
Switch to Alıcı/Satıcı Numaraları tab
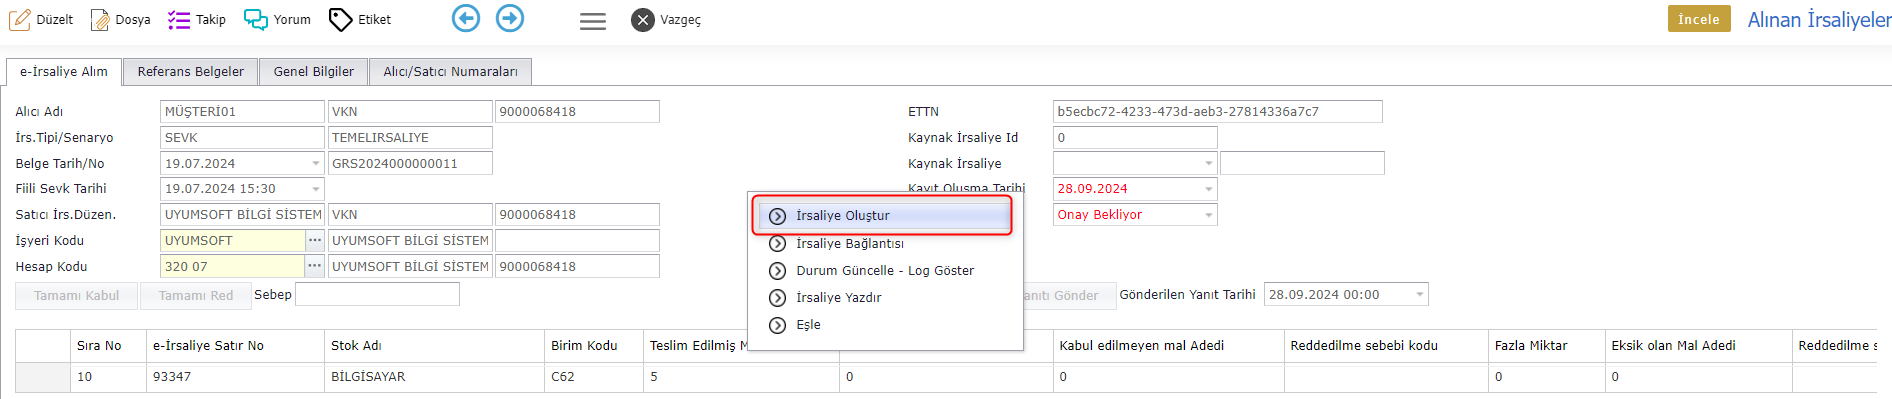451,71
